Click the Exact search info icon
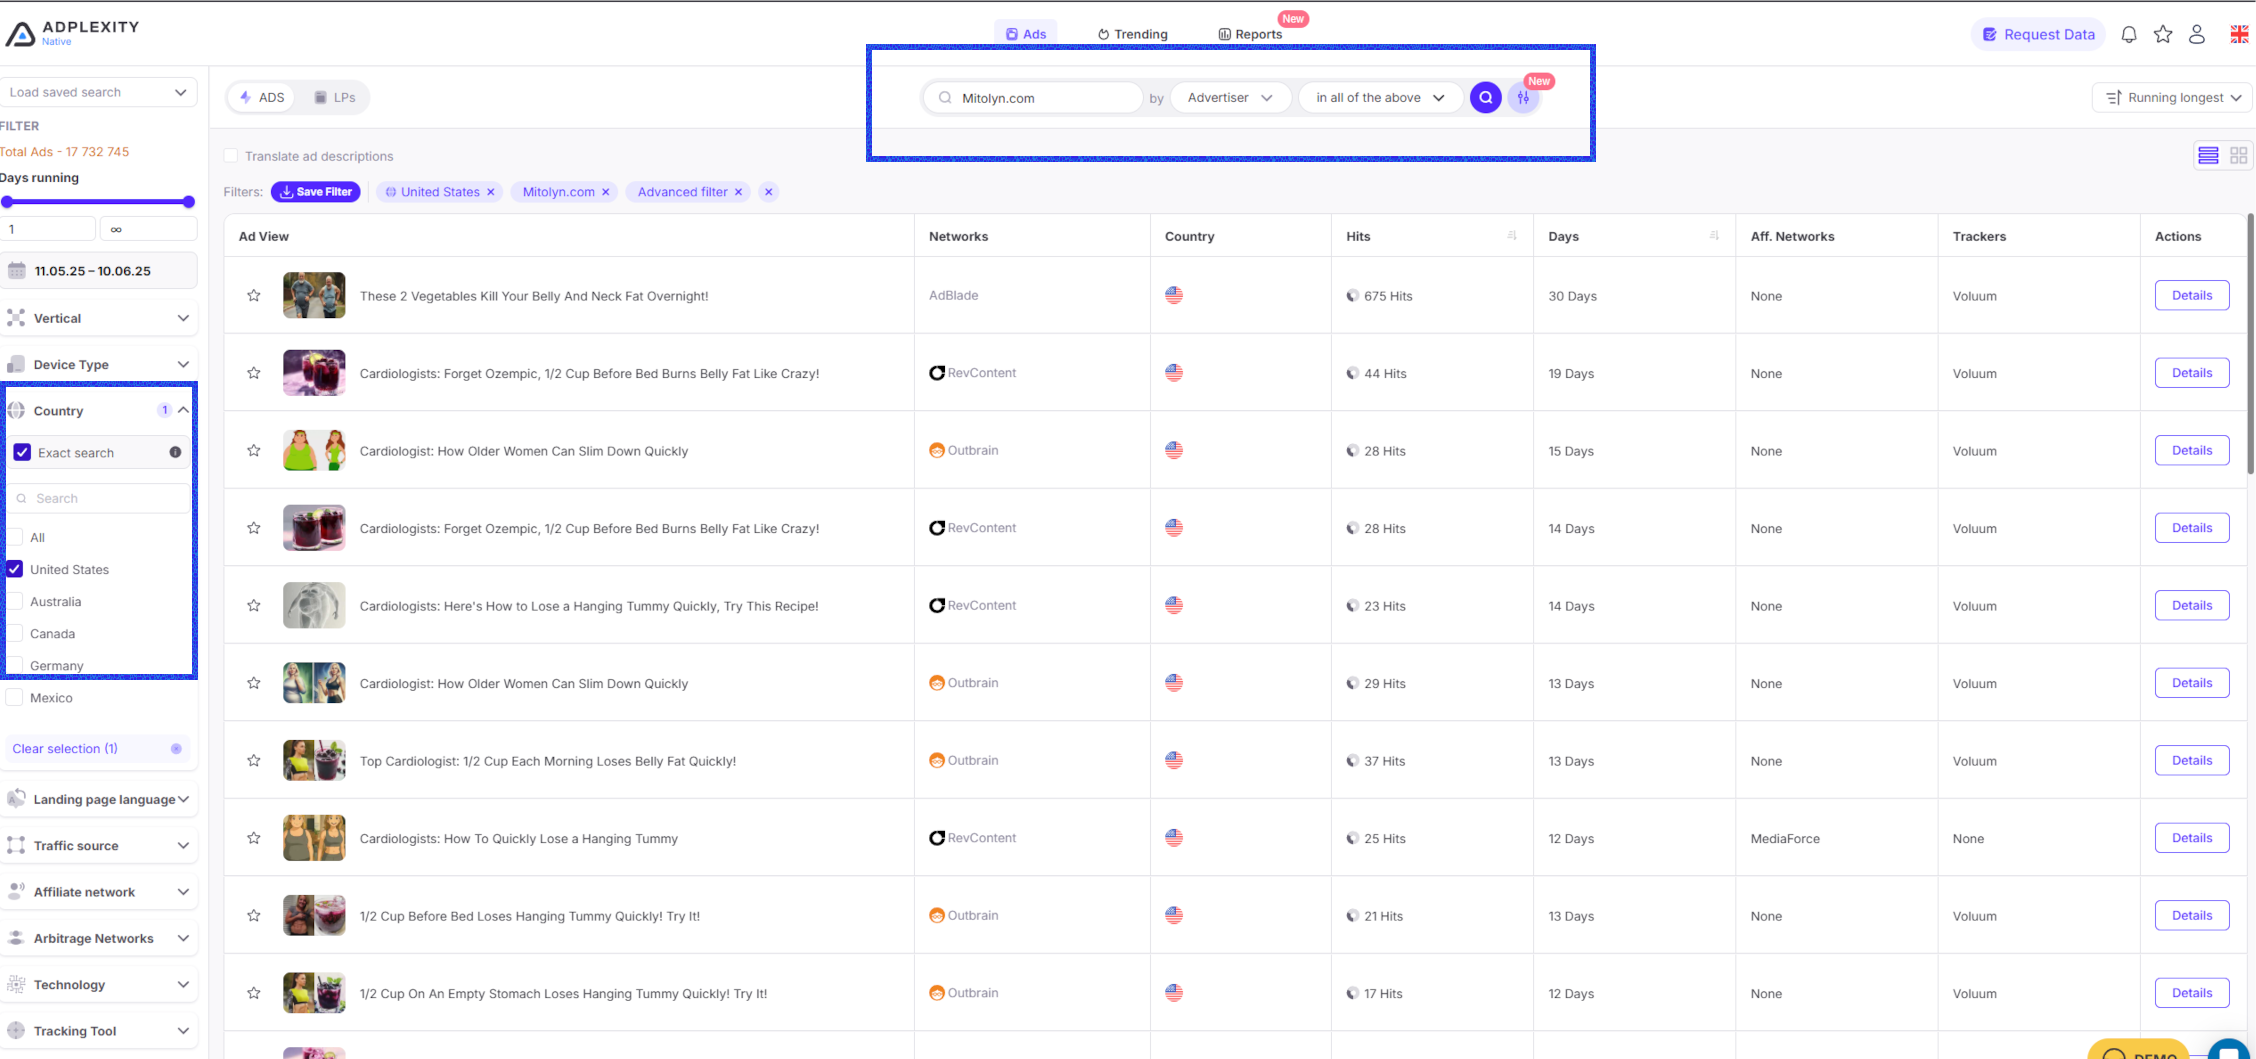The height and width of the screenshot is (1059, 2256). point(176,452)
